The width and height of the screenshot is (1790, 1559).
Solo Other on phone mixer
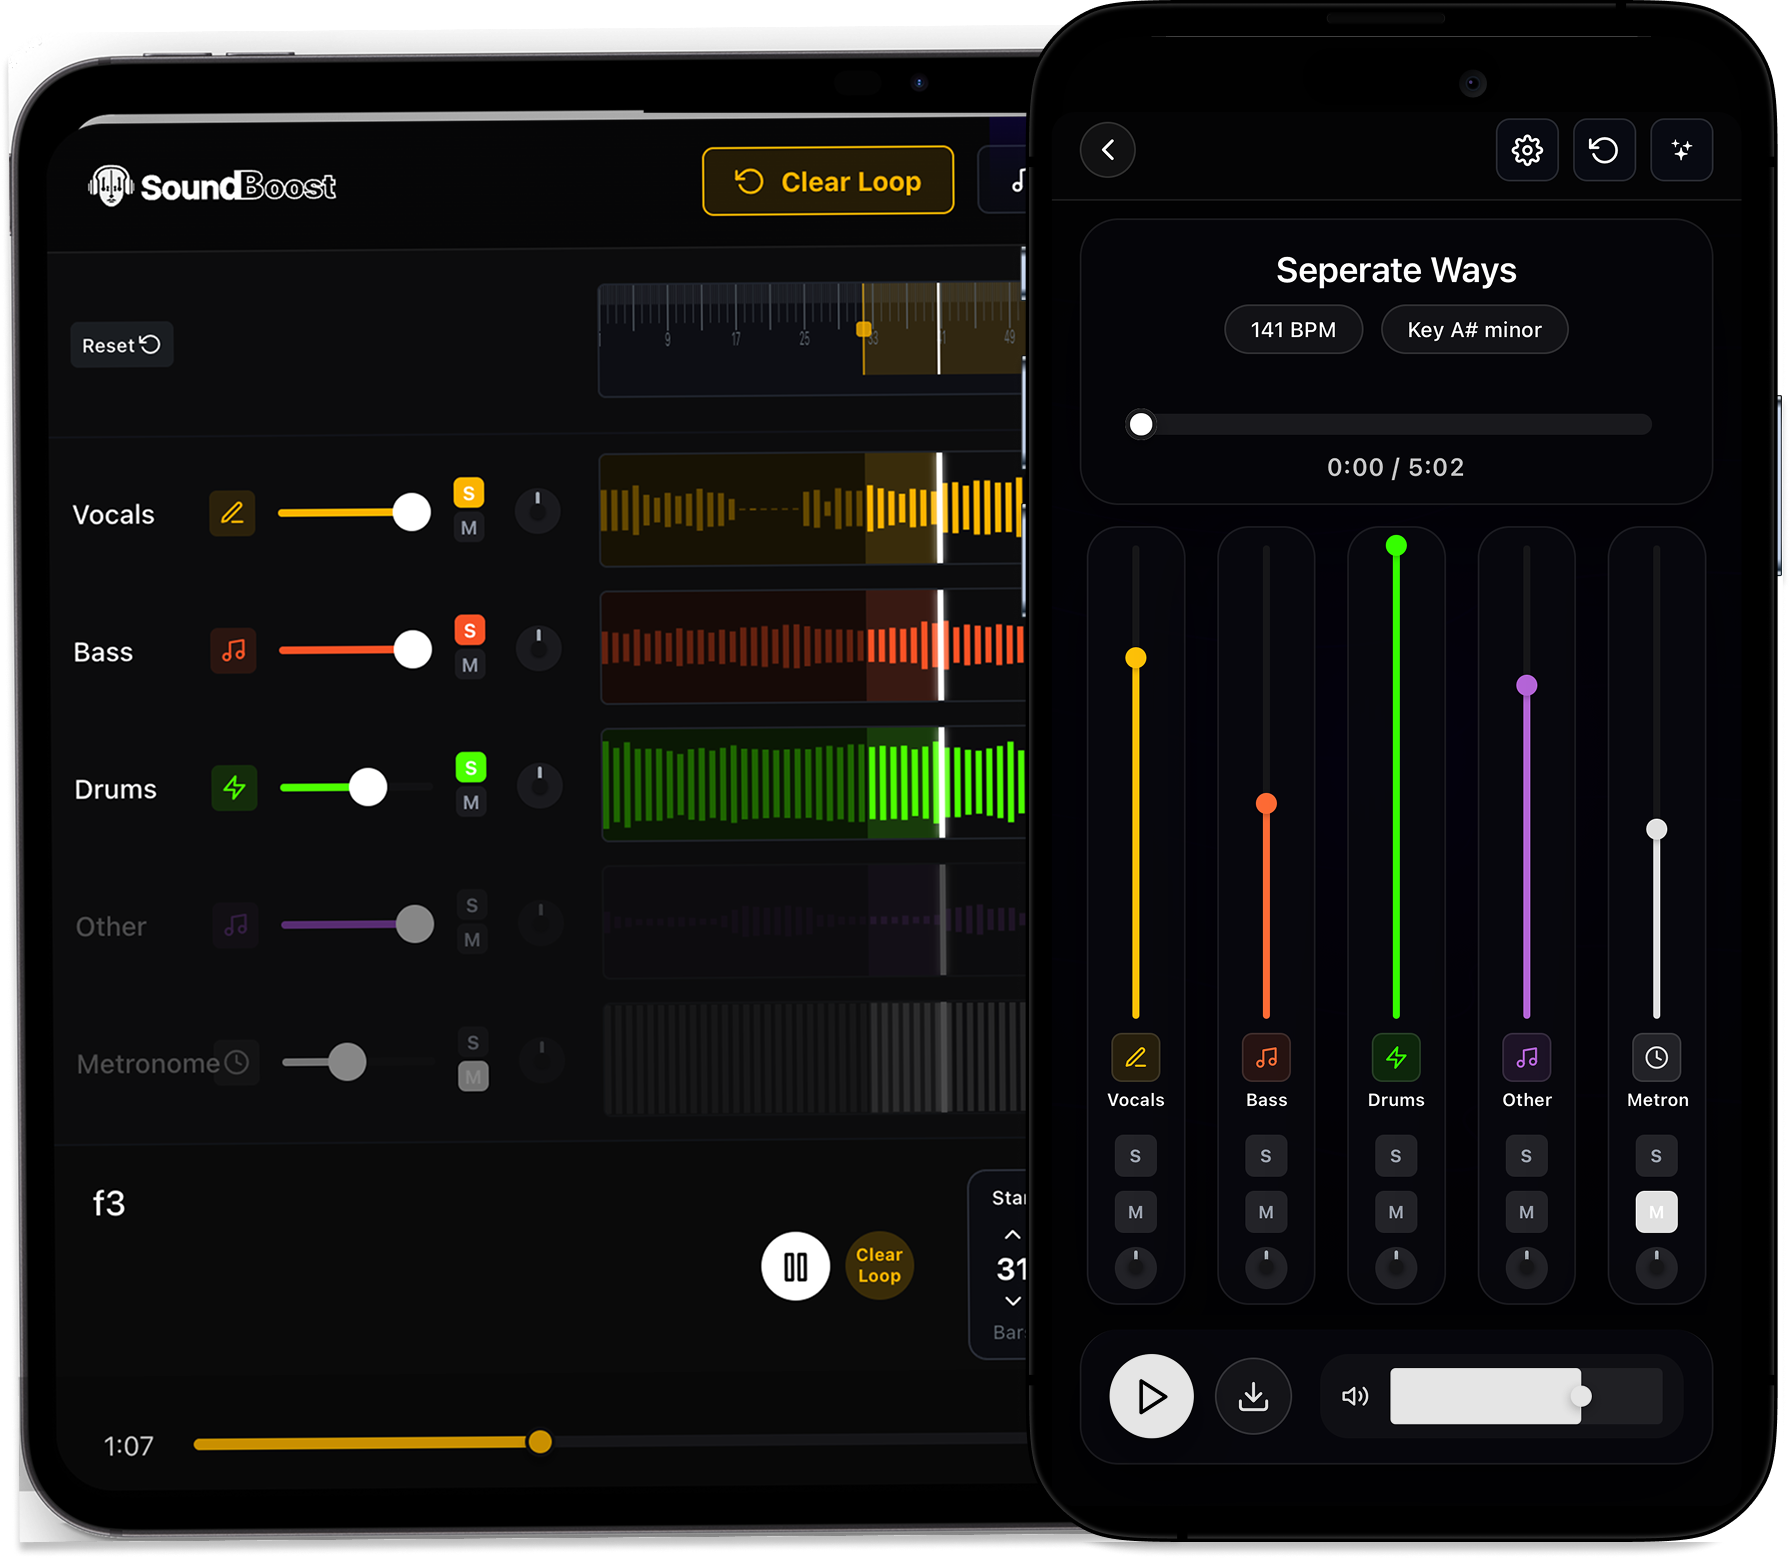[1527, 1156]
